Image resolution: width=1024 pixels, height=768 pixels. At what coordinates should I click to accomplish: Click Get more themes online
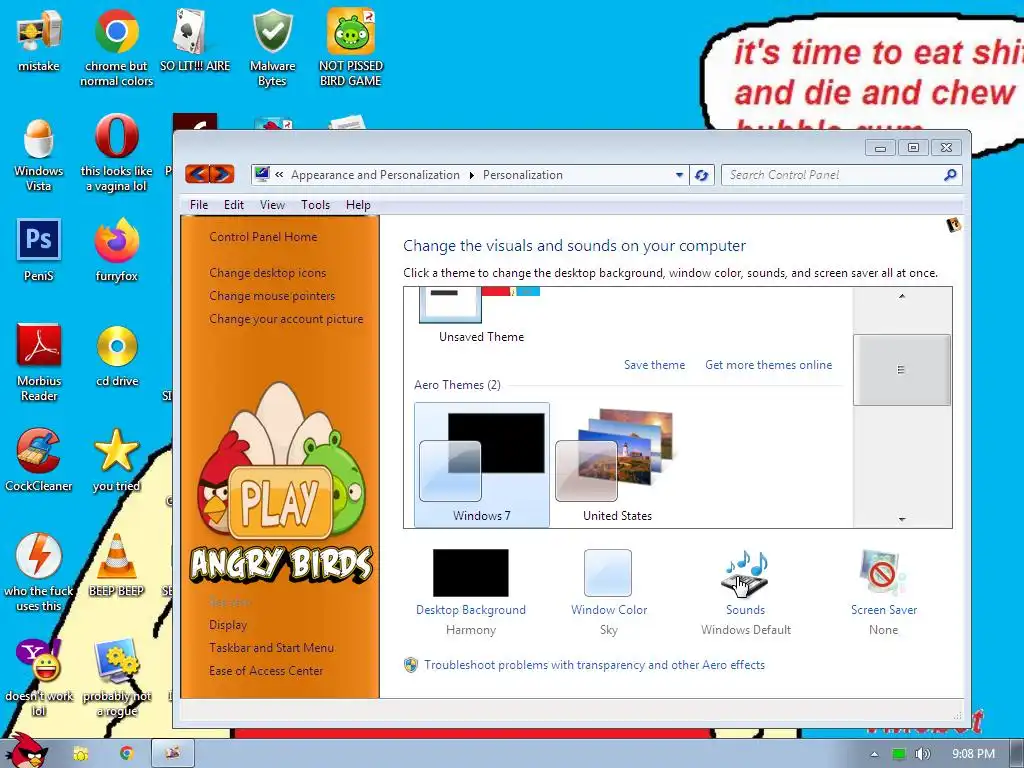(769, 365)
